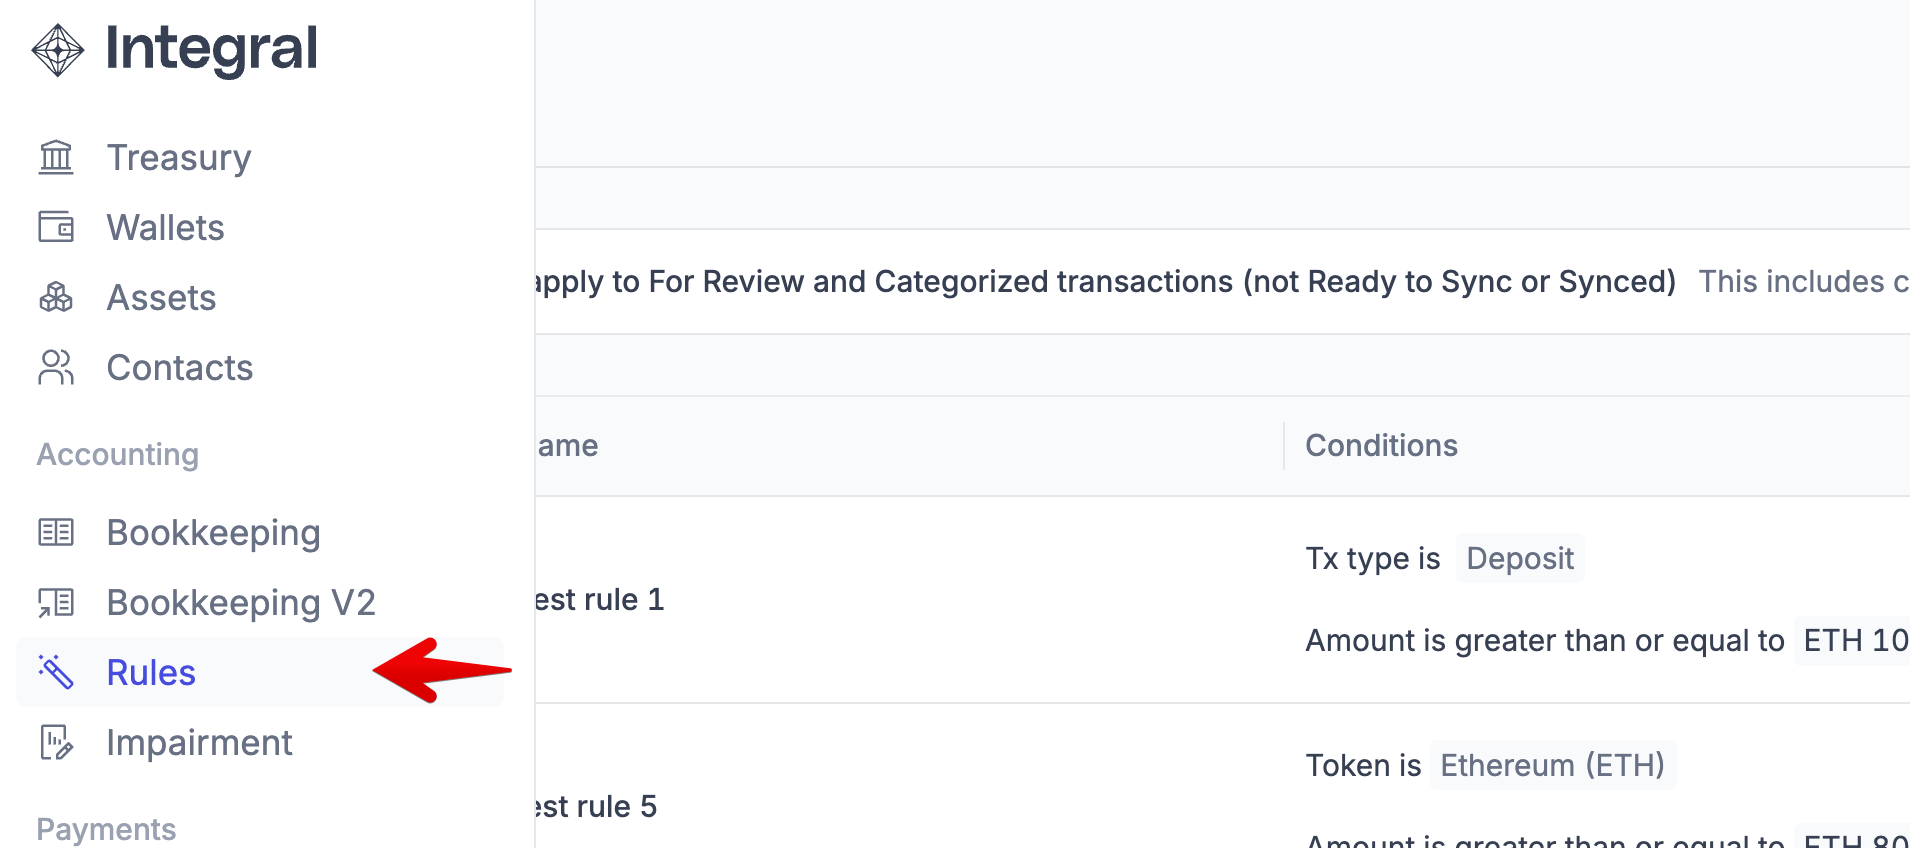The height and width of the screenshot is (848, 1910).
Task: Click the Treasury bank building icon
Action: click(56, 158)
